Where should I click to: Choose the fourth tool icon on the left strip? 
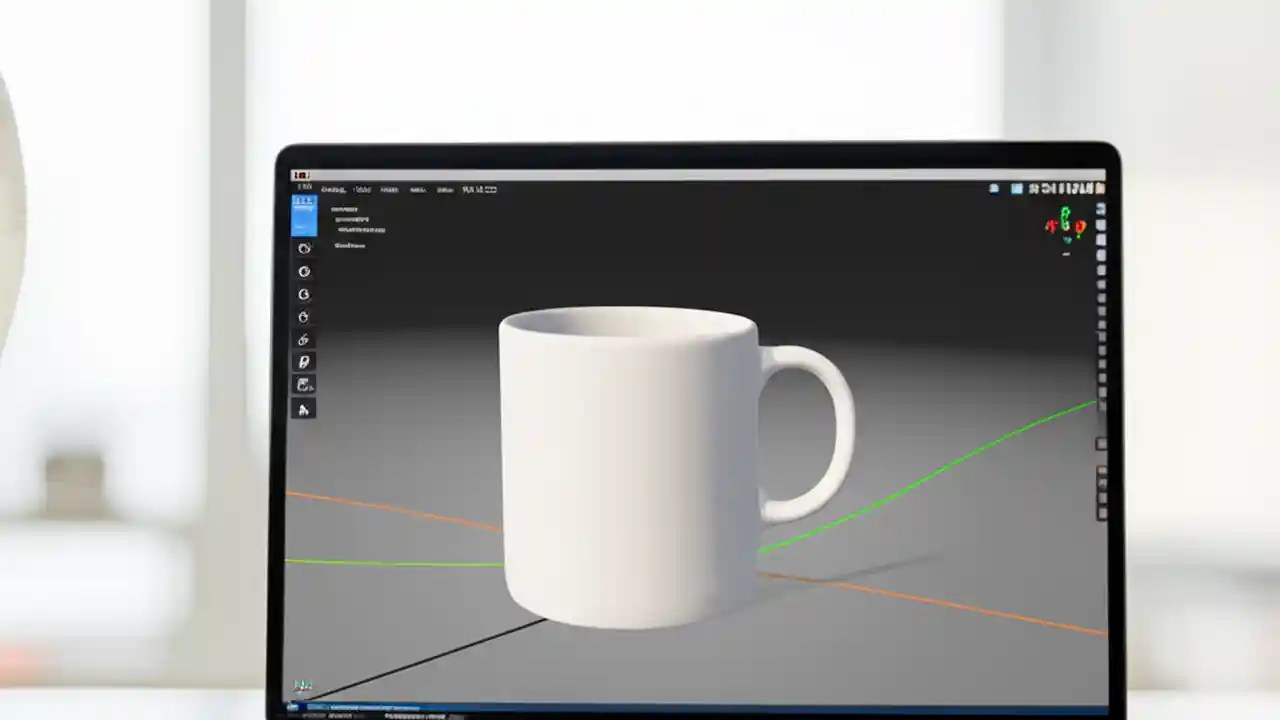click(304, 317)
